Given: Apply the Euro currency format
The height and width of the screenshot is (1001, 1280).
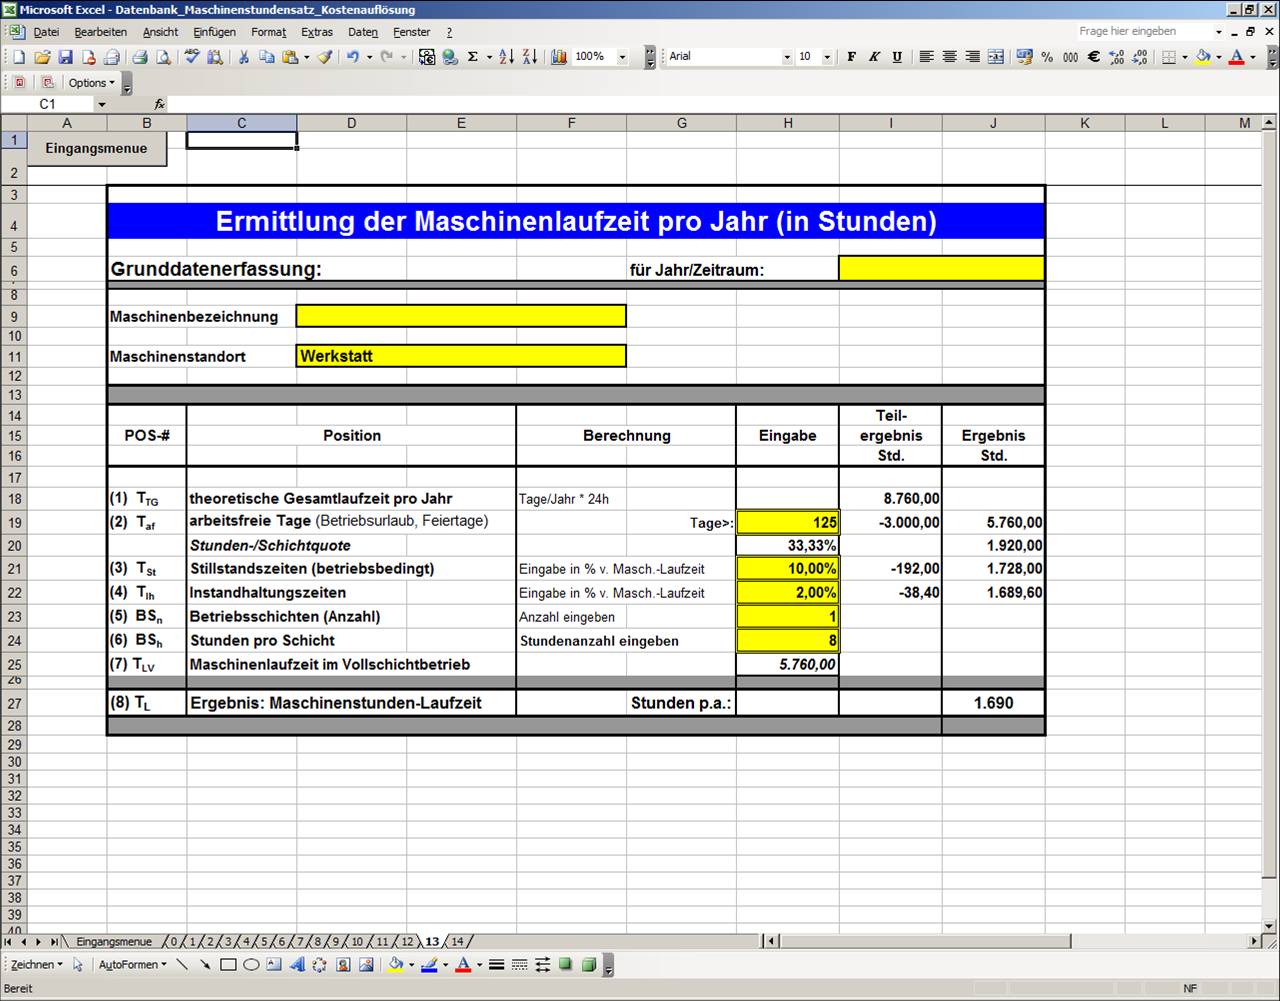Looking at the screenshot, I should 1093,57.
